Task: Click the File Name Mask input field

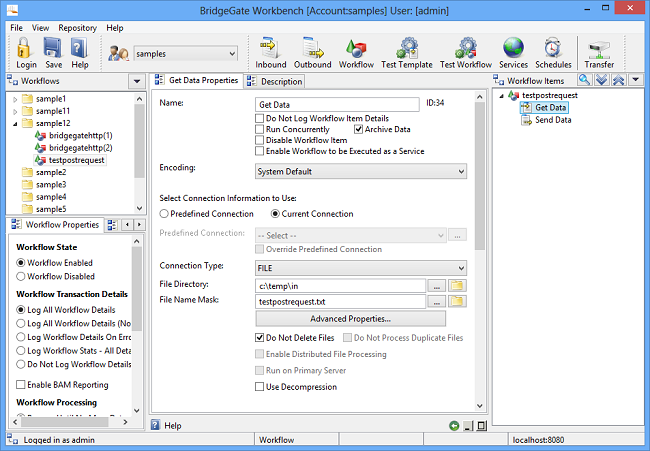Action: tap(340, 301)
